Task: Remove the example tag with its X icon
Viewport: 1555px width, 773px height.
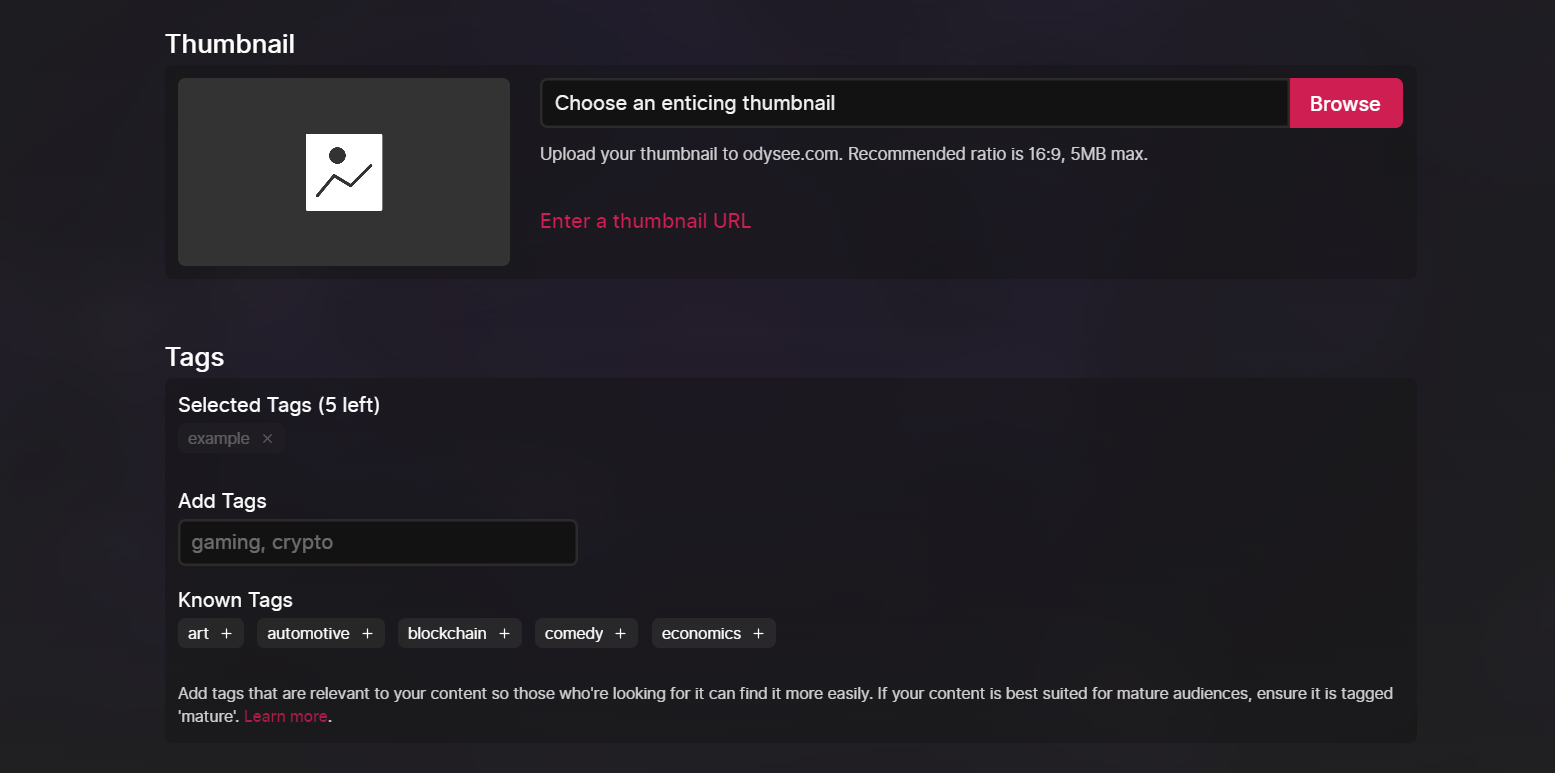Action: click(x=267, y=439)
